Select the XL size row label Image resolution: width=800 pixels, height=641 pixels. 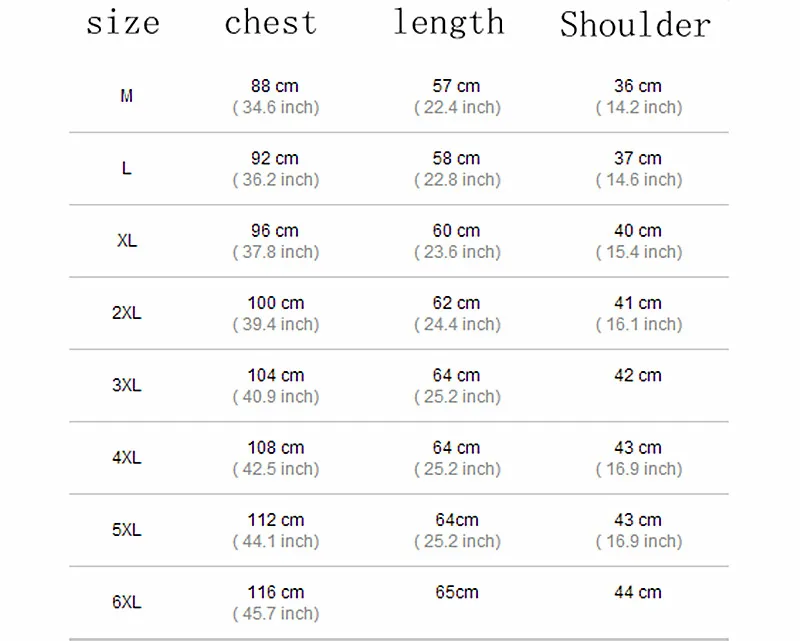pyautogui.click(x=126, y=241)
